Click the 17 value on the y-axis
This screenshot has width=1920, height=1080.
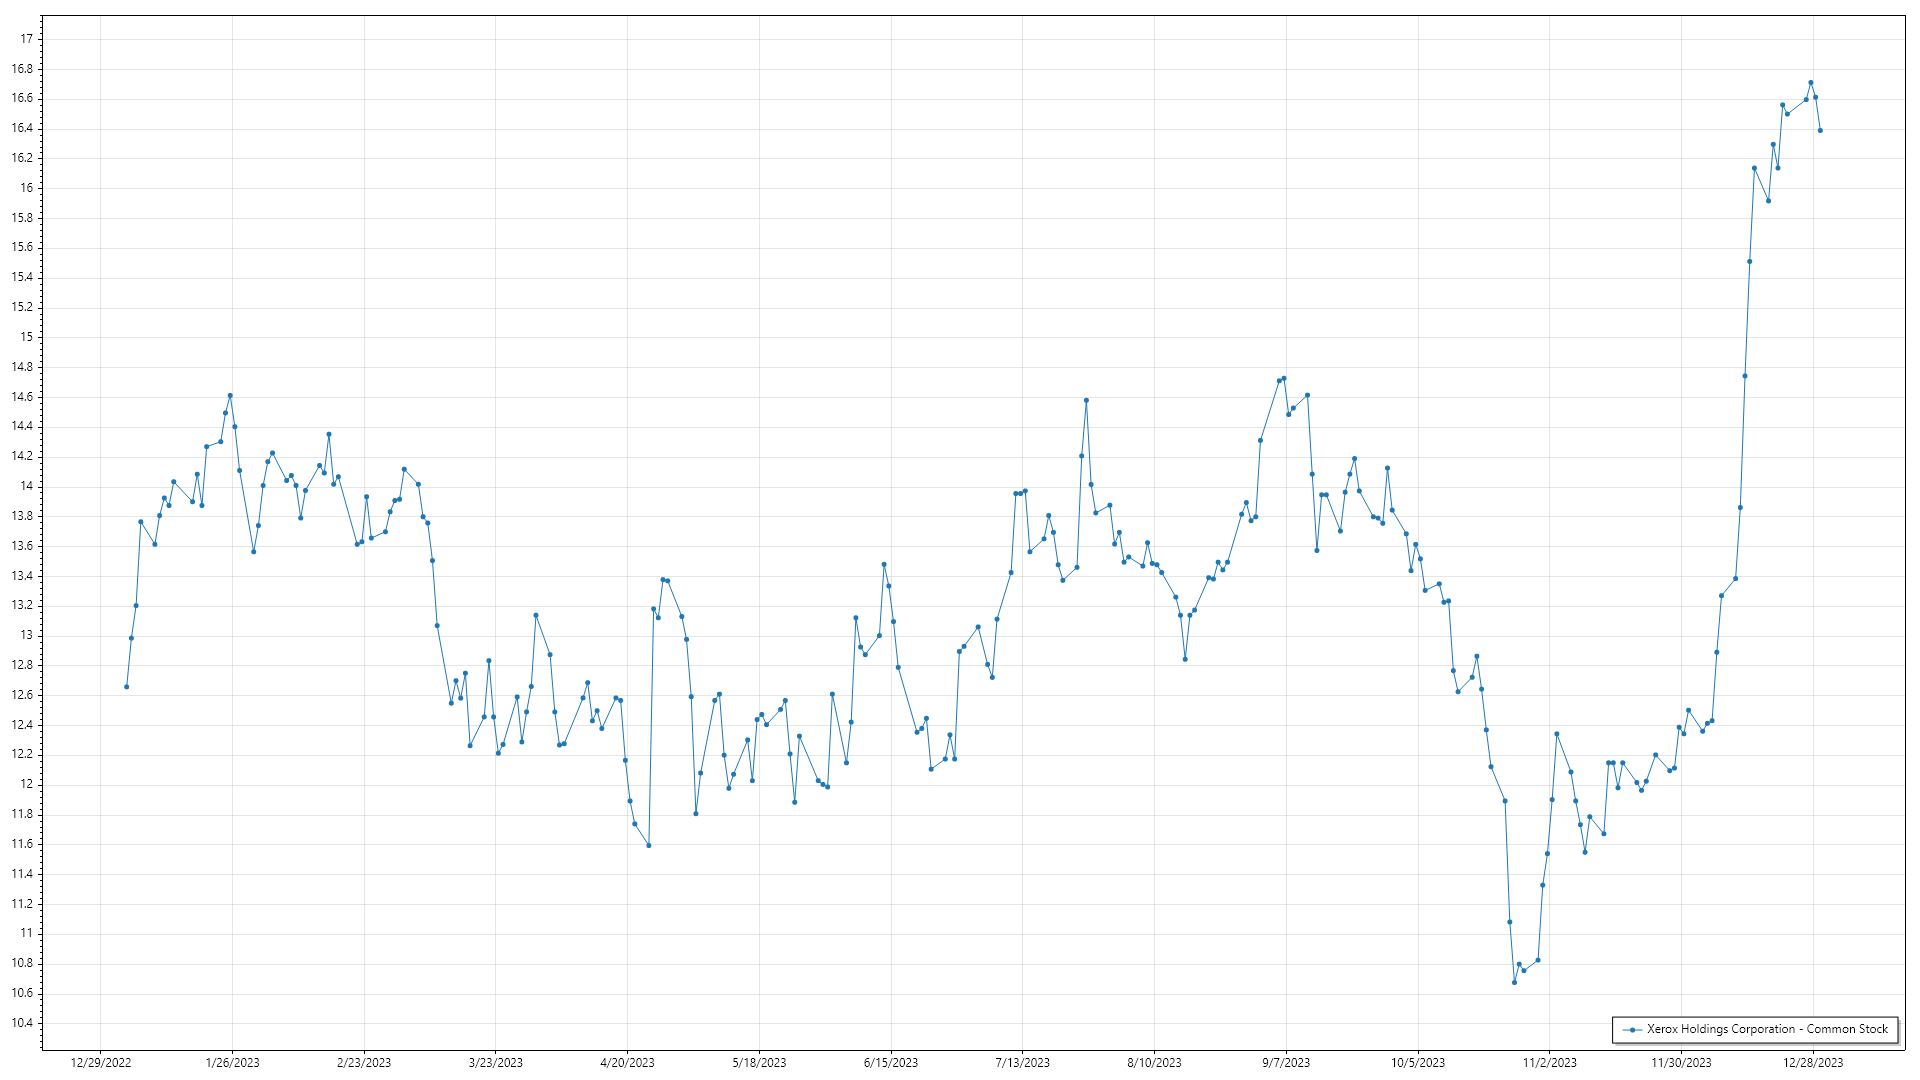(27, 39)
